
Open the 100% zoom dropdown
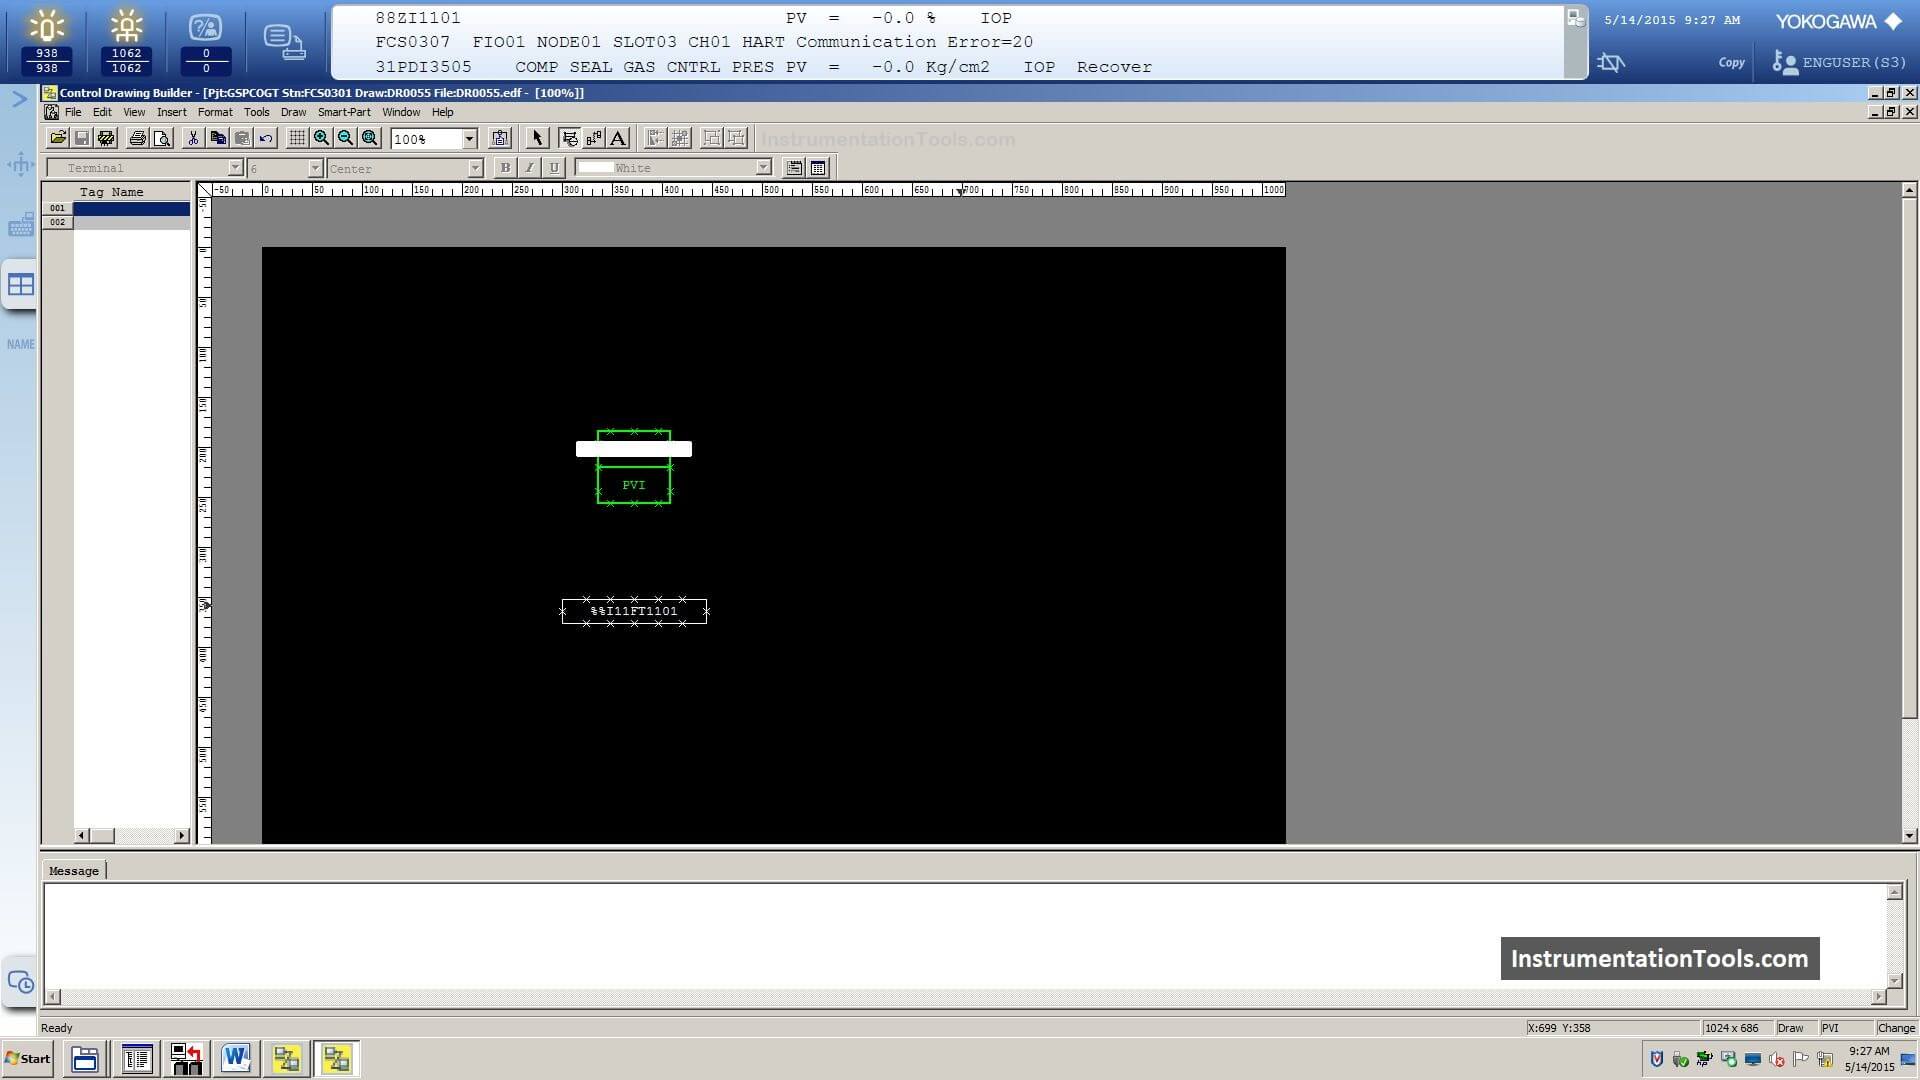click(469, 139)
